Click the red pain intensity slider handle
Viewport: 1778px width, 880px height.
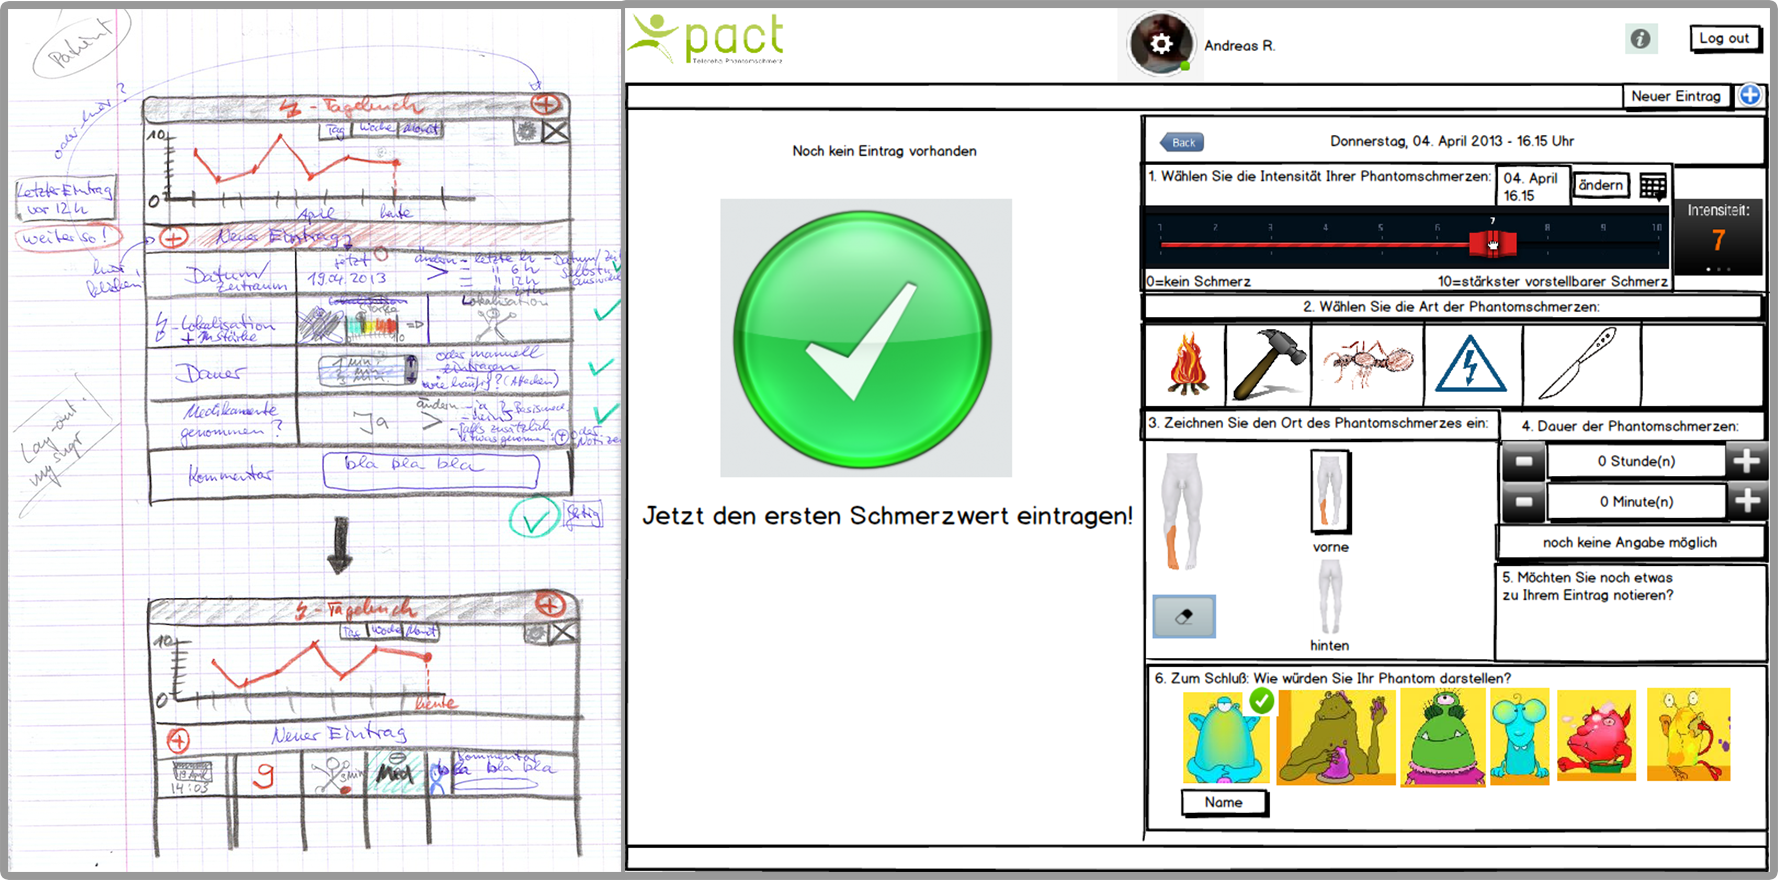(1492, 243)
